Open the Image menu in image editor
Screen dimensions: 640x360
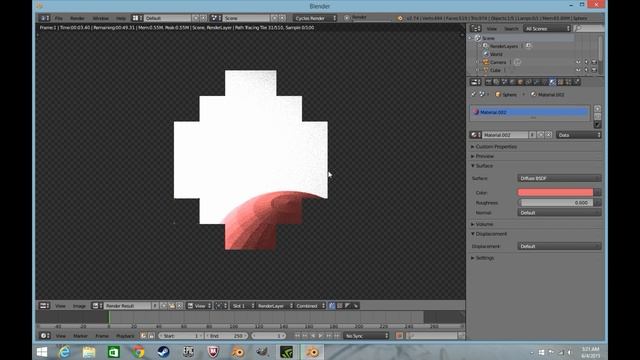tap(79, 306)
